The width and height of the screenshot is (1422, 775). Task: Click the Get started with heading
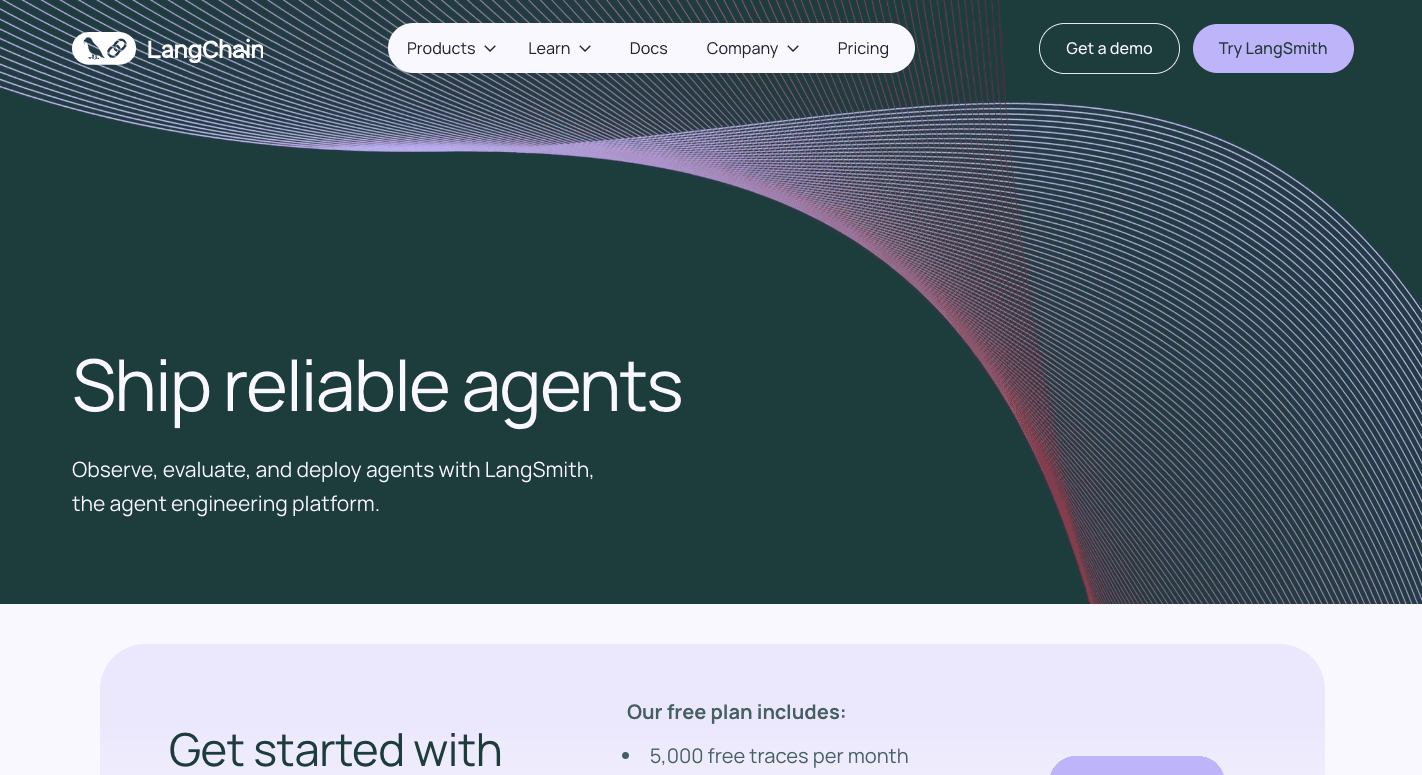point(335,749)
